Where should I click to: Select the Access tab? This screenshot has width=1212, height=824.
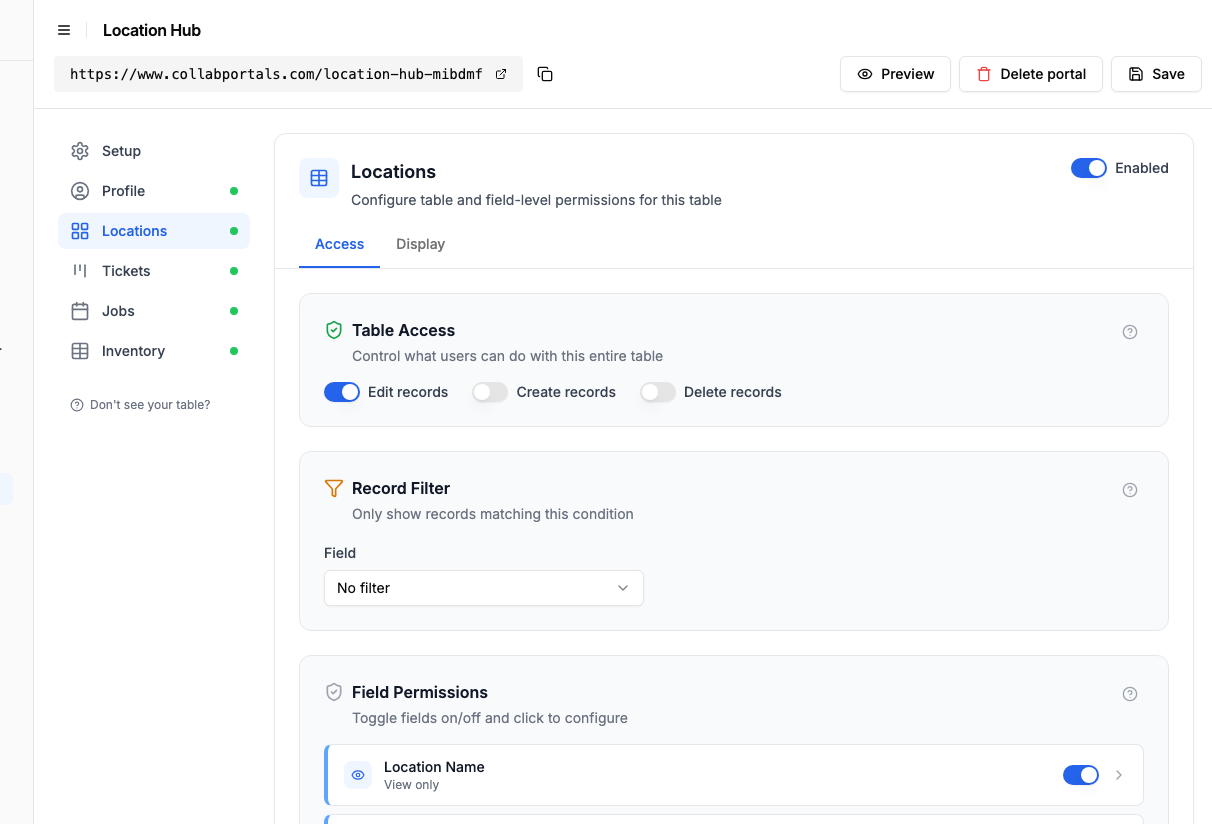(x=340, y=244)
